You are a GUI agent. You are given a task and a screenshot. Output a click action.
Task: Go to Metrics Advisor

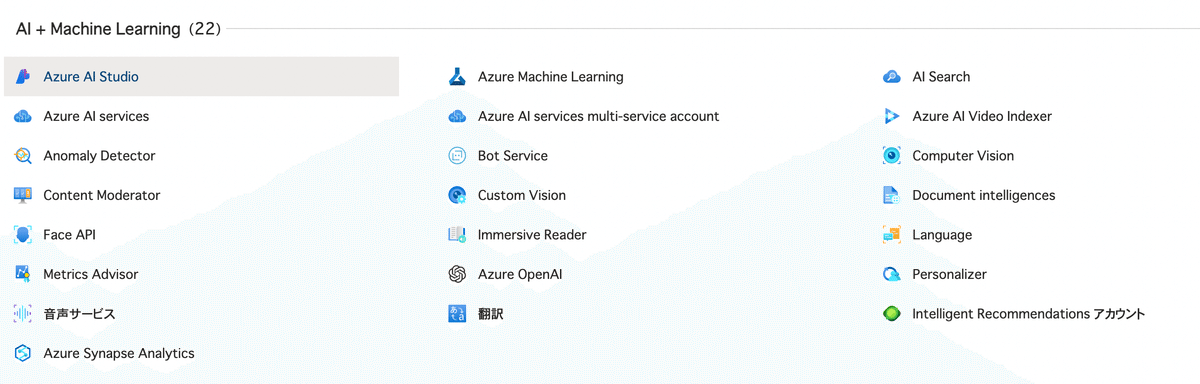click(x=91, y=274)
